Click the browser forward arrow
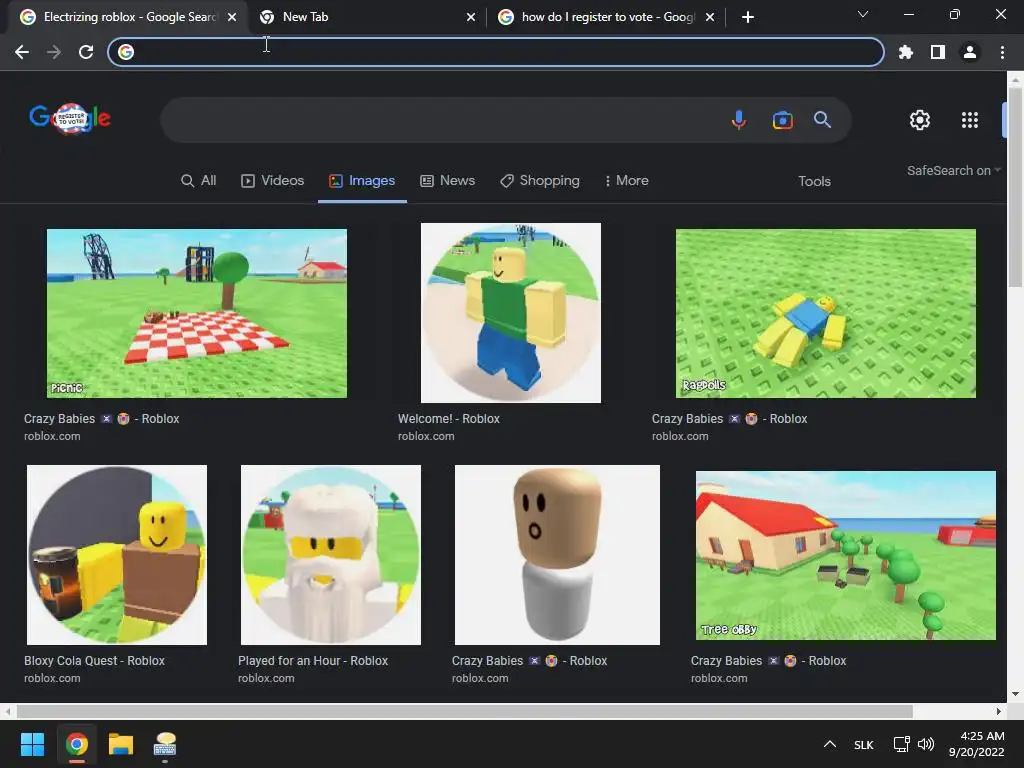Image resolution: width=1024 pixels, height=768 pixels. pyautogui.click(x=54, y=52)
